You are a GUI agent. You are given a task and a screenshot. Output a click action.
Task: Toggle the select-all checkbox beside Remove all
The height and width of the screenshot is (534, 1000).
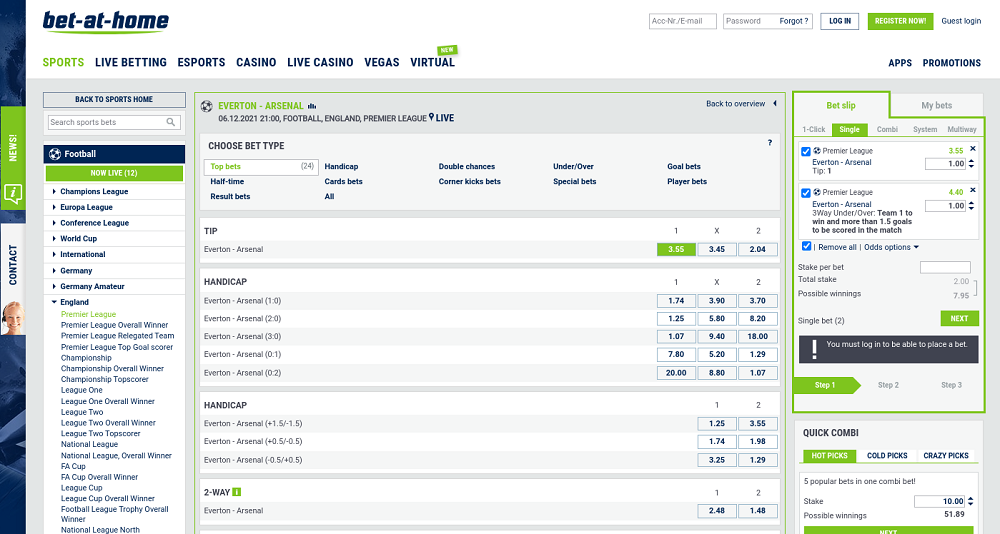click(806, 246)
